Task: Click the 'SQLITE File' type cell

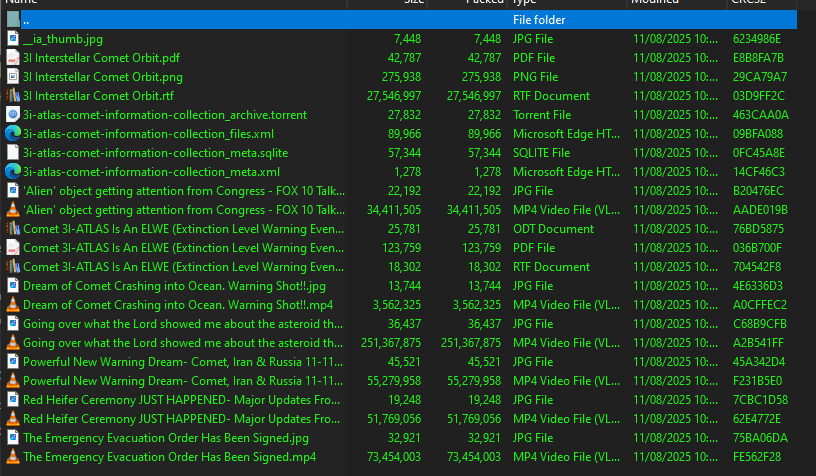Action: 541,153
